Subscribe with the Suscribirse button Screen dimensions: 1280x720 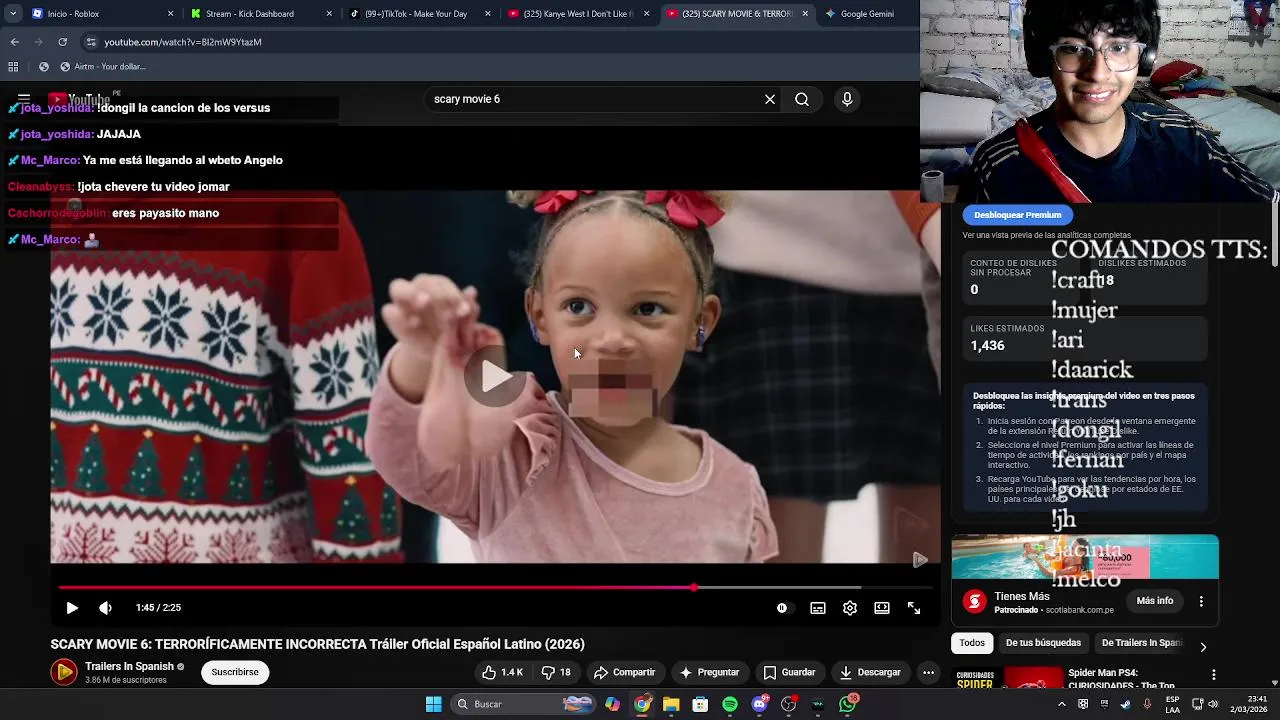click(235, 672)
